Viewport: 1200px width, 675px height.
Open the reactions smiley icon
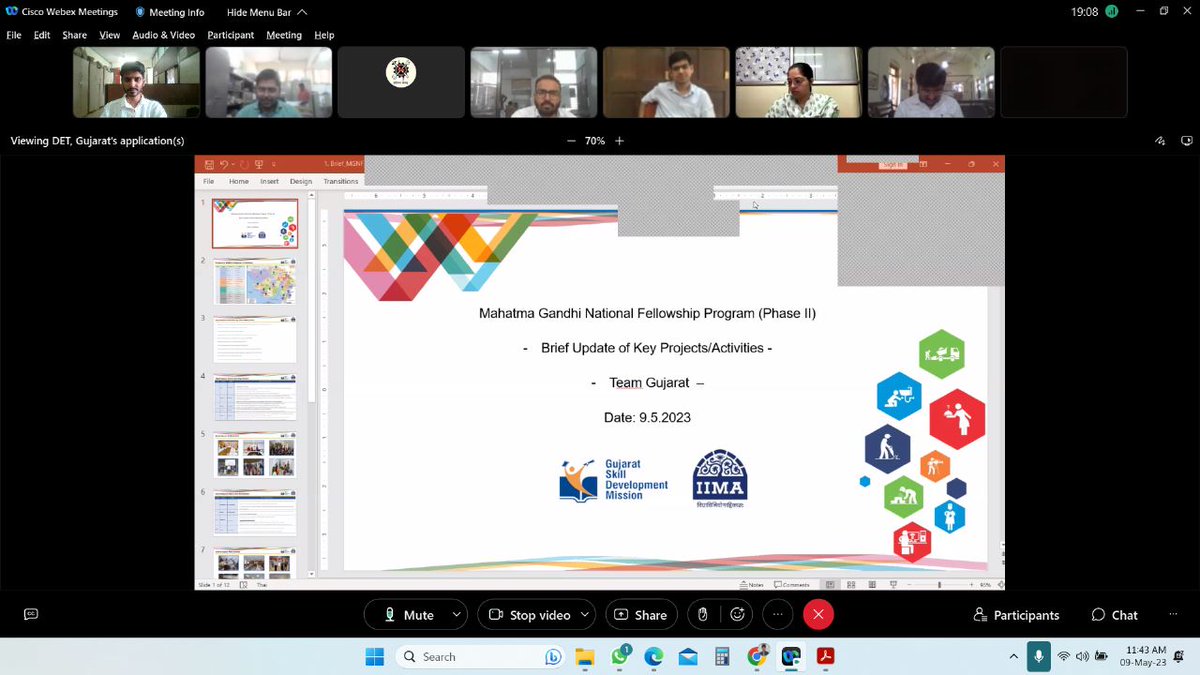pos(738,615)
